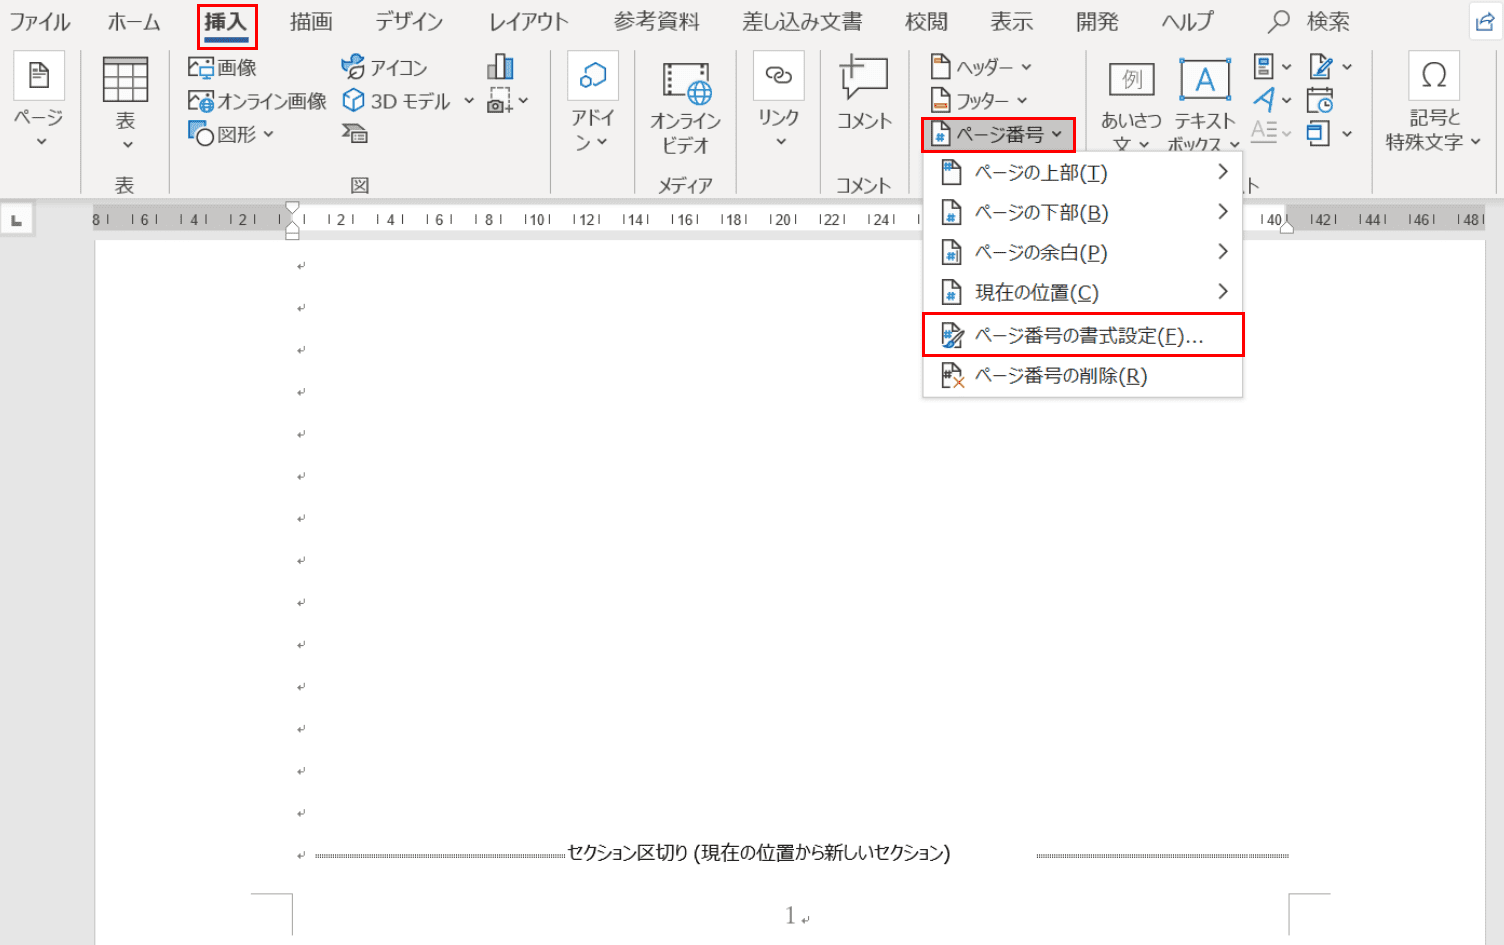1504x945 pixels.
Task: Open ページの余白(P) submenu
Action: pos(1082,253)
